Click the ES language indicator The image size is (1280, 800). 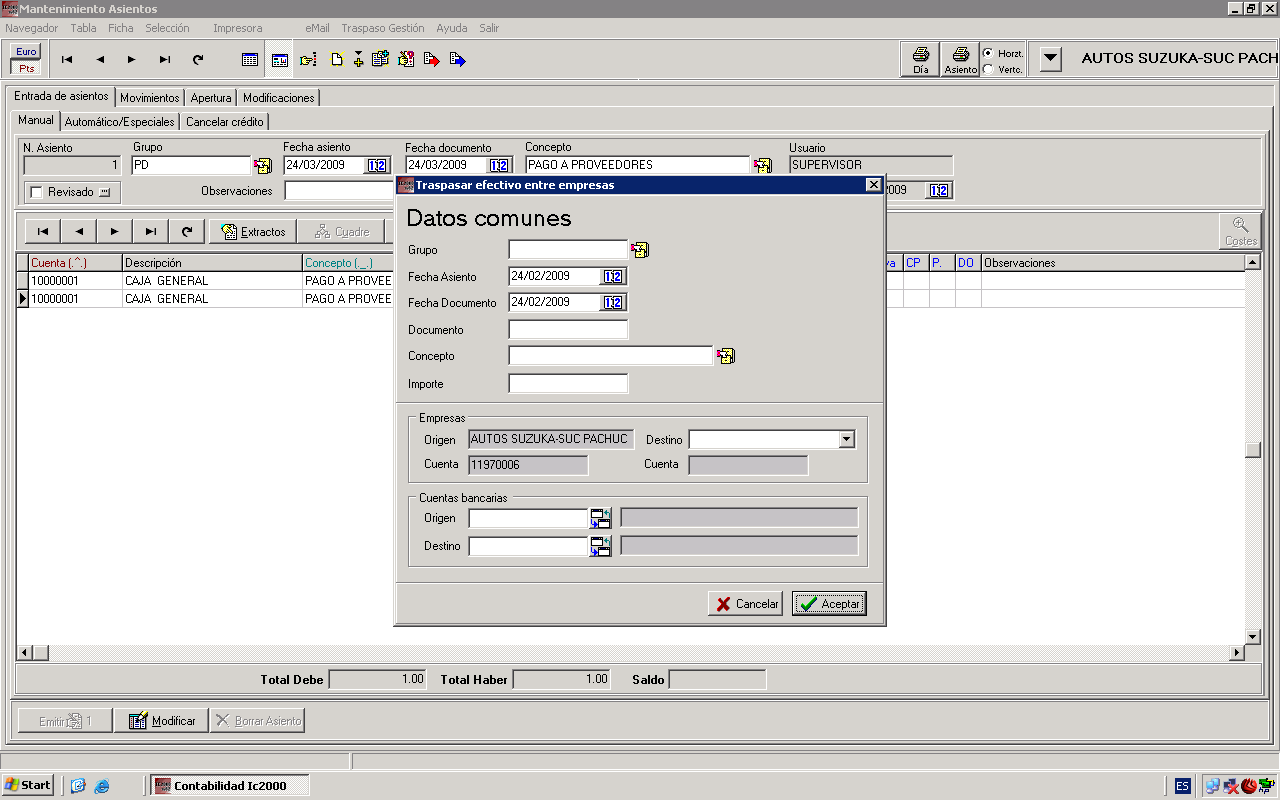click(x=1183, y=786)
